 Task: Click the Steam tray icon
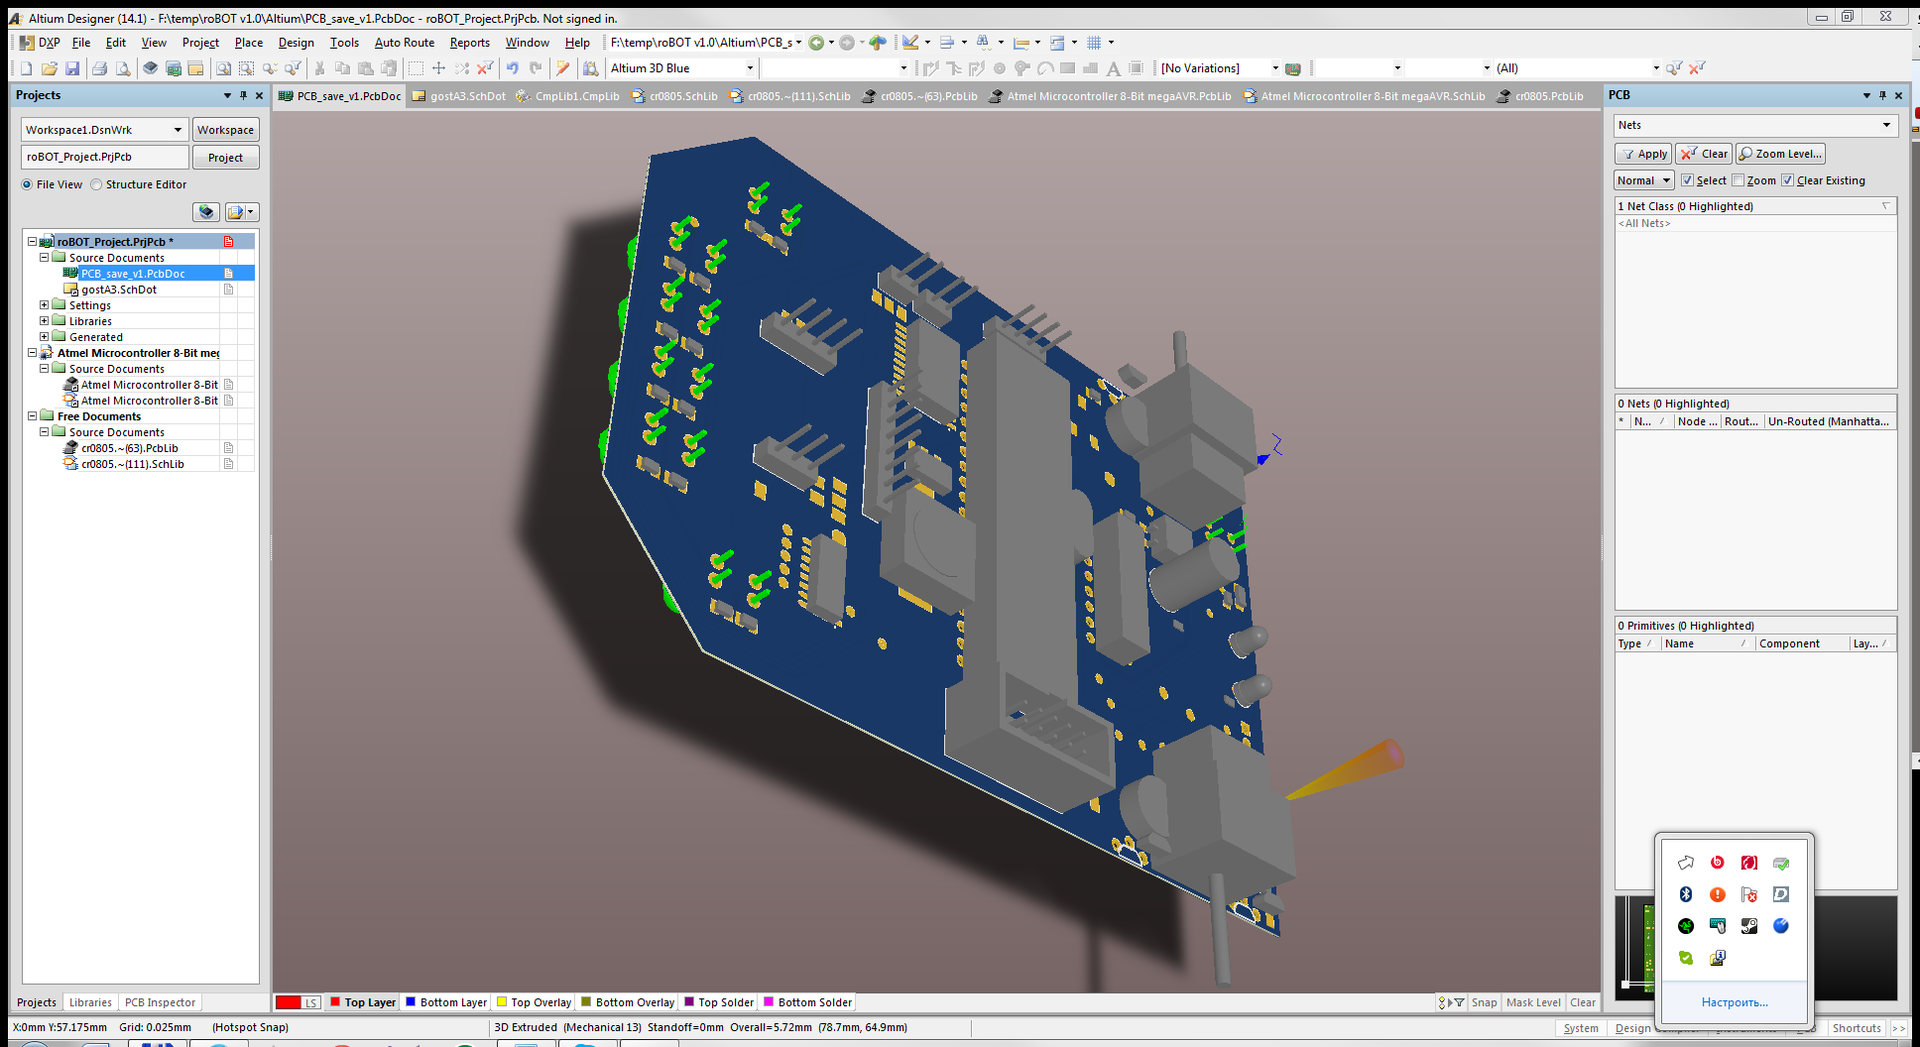1749,926
